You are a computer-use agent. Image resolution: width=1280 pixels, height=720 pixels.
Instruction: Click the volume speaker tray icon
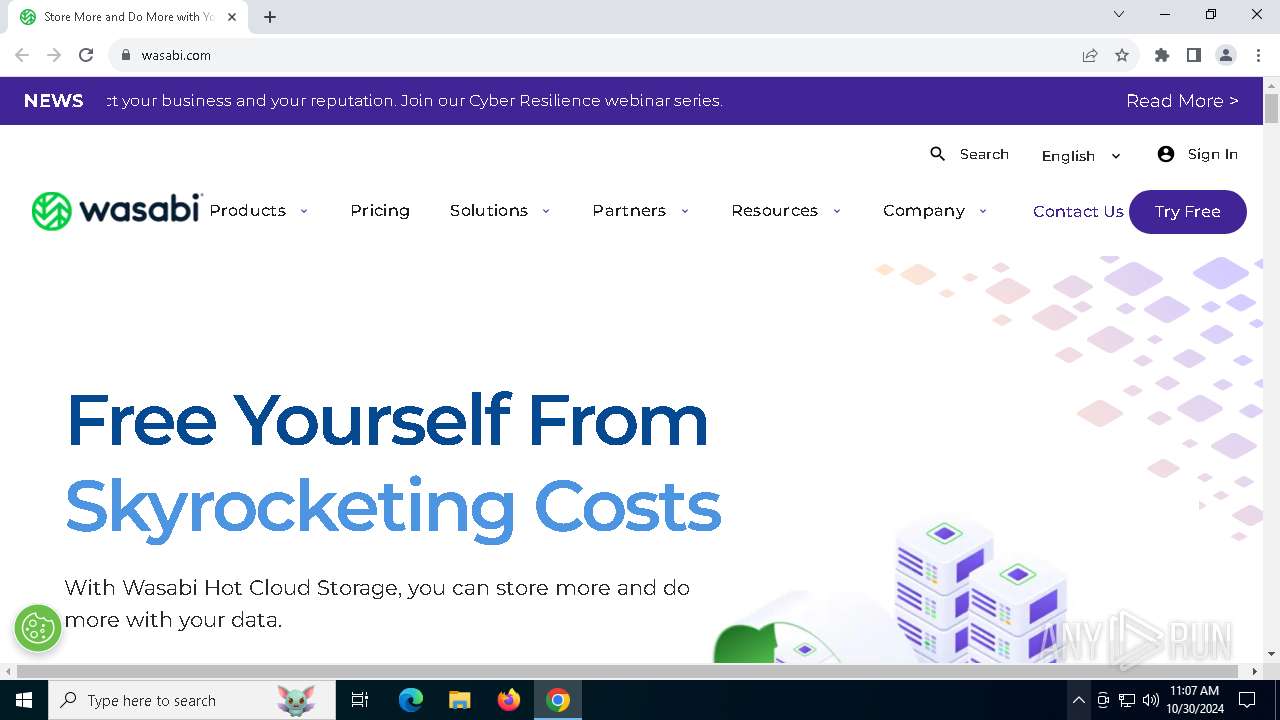pos(1151,700)
